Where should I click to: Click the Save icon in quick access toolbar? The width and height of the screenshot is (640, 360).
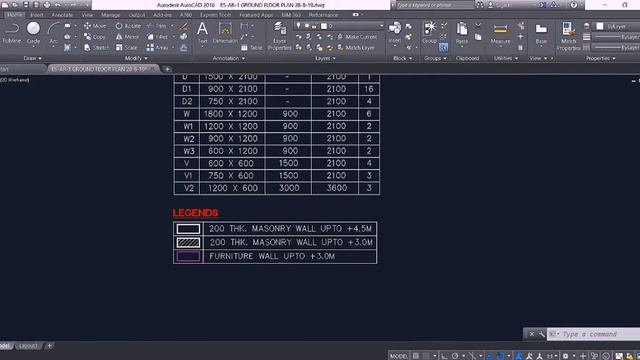[26, 5]
